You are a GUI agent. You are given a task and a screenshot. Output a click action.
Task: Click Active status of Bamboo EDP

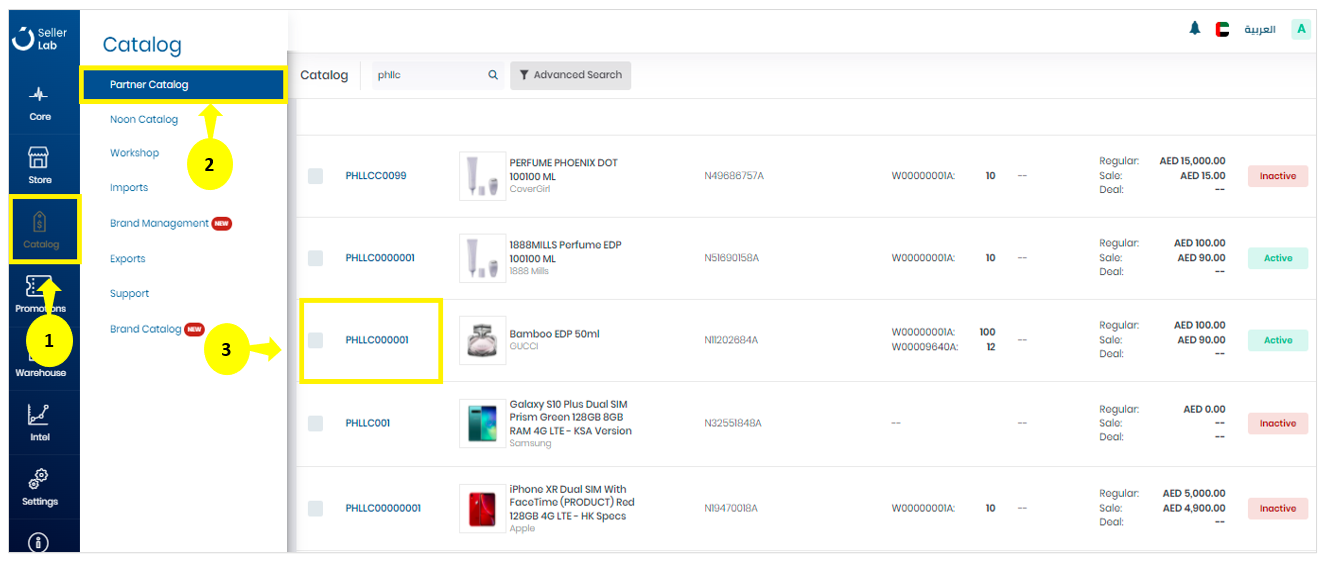pyautogui.click(x=1277, y=340)
